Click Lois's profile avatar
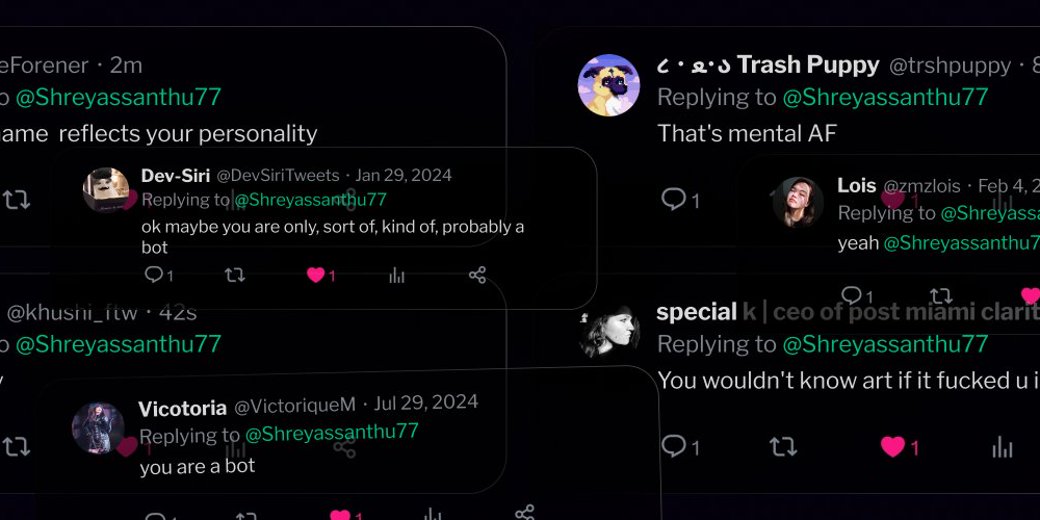The height and width of the screenshot is (520, 1040). (798, 203)
